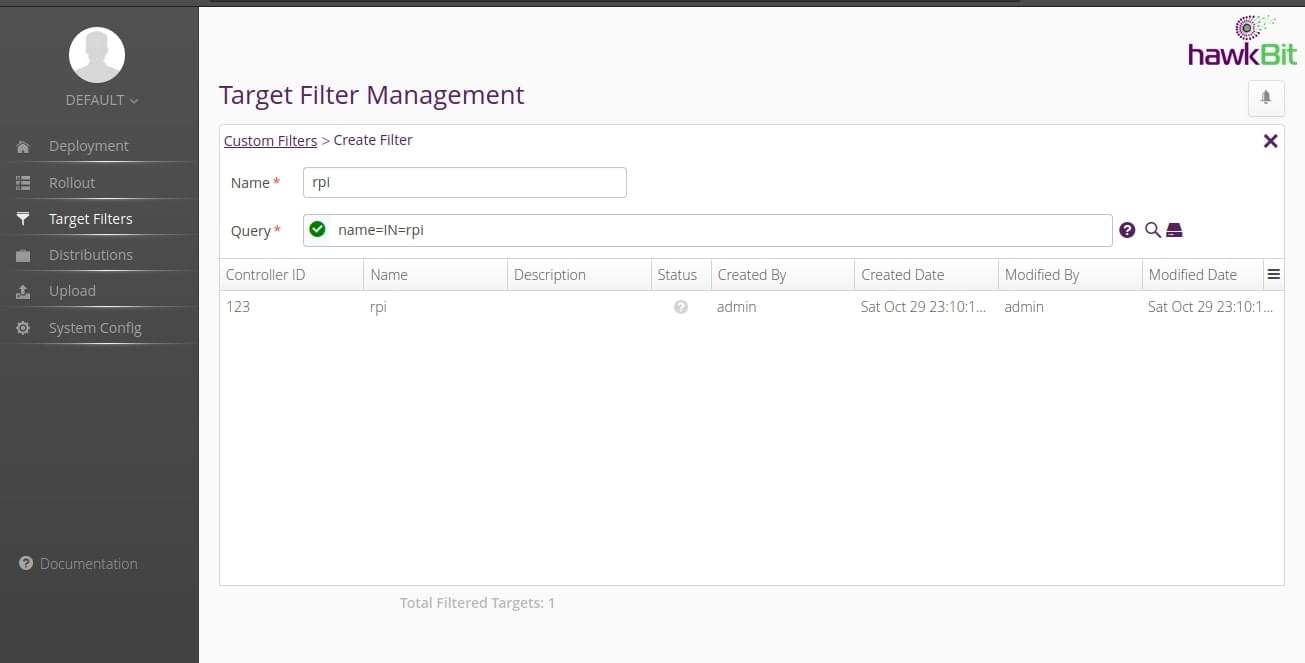This screenshot has height=663, width=1305.
Task: Maximize the table with the hamburger icon
Action: coord(1273,273)
